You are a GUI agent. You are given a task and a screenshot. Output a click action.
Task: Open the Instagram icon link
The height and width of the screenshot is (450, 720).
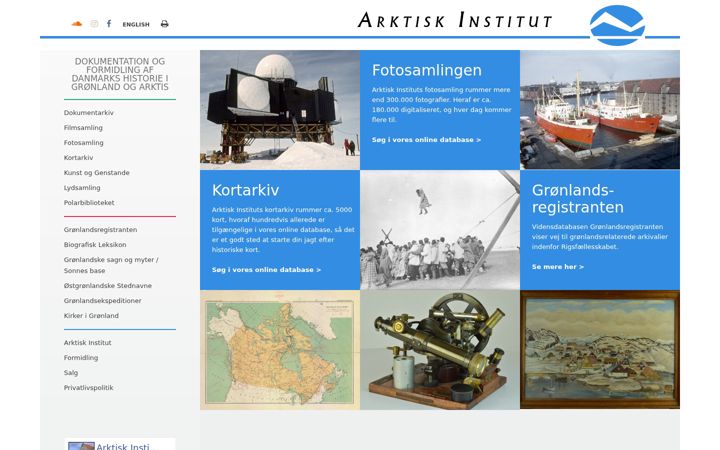click(x=94, y=24)
